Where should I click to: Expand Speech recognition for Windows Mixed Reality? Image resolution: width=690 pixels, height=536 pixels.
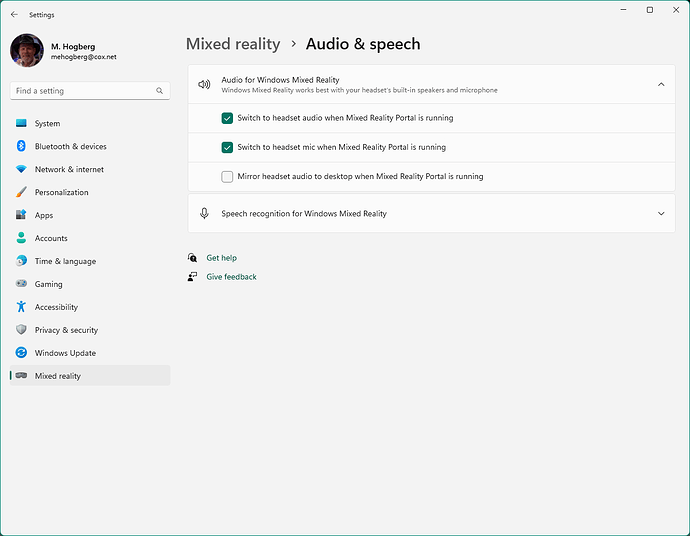[x=660, y=213]
